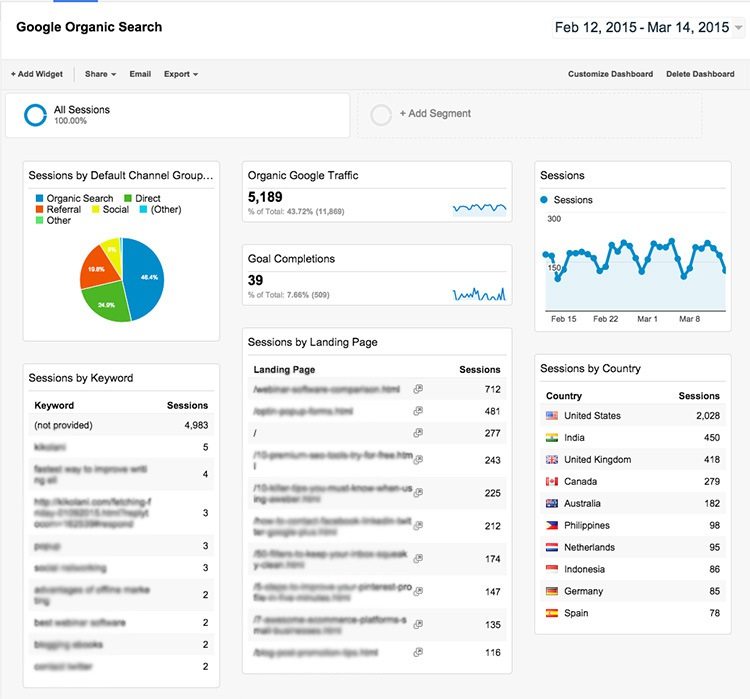Click the Organic Search legend swatch
Viewport: 750px width, 699px height.
coord(40,198)
